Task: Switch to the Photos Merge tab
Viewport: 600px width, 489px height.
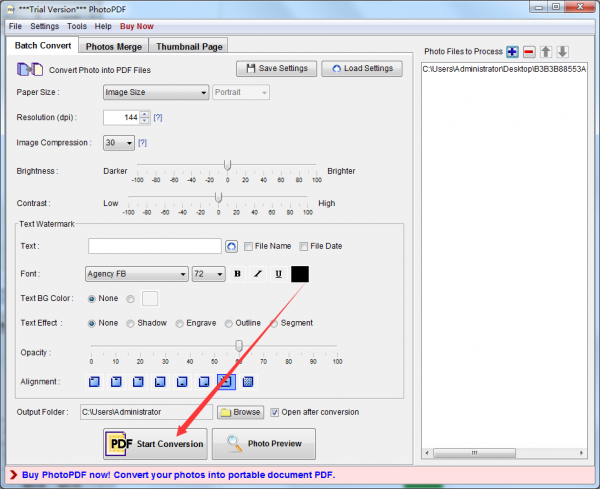Action: tap(114, 46)
